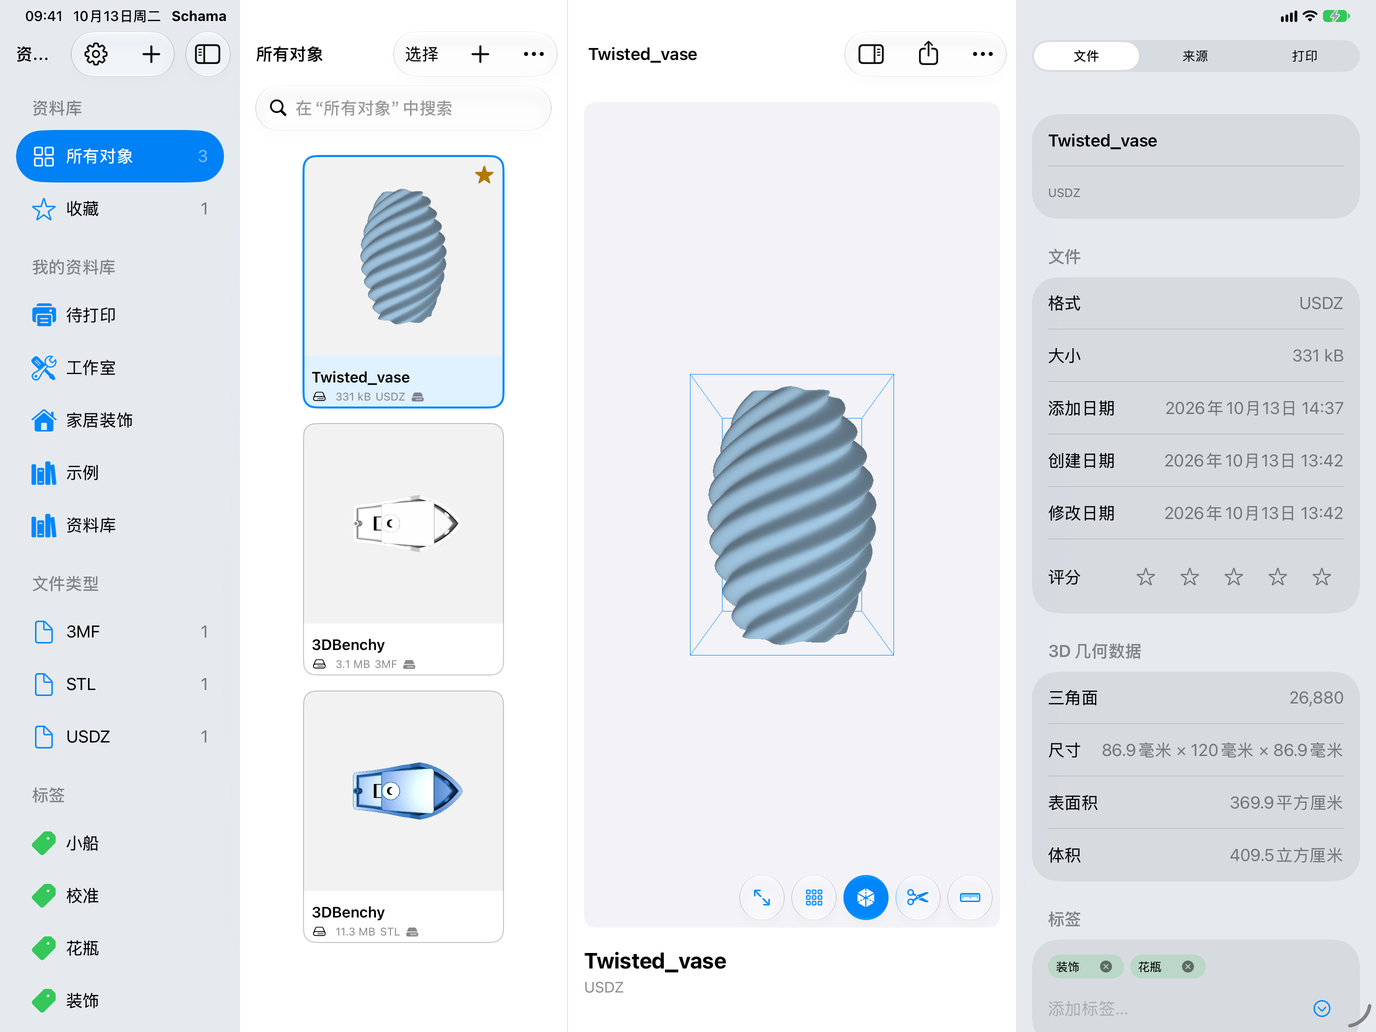
Task: Toggle the sidebar panel icon
Action: [208, 54]
